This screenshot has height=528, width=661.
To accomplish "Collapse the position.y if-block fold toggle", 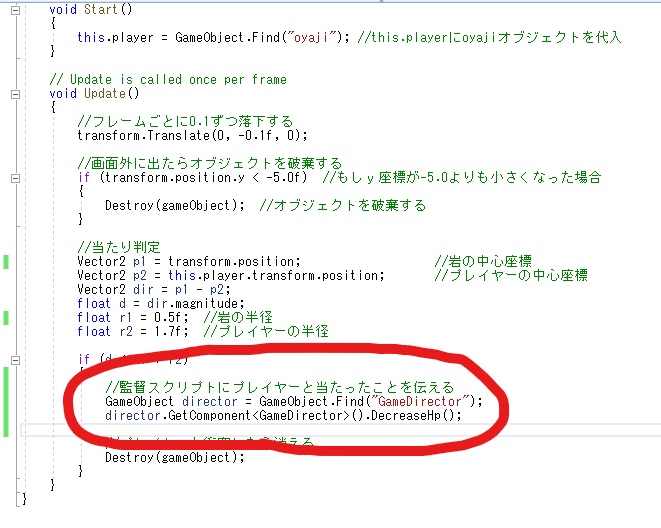I will (x=15, y=178).
